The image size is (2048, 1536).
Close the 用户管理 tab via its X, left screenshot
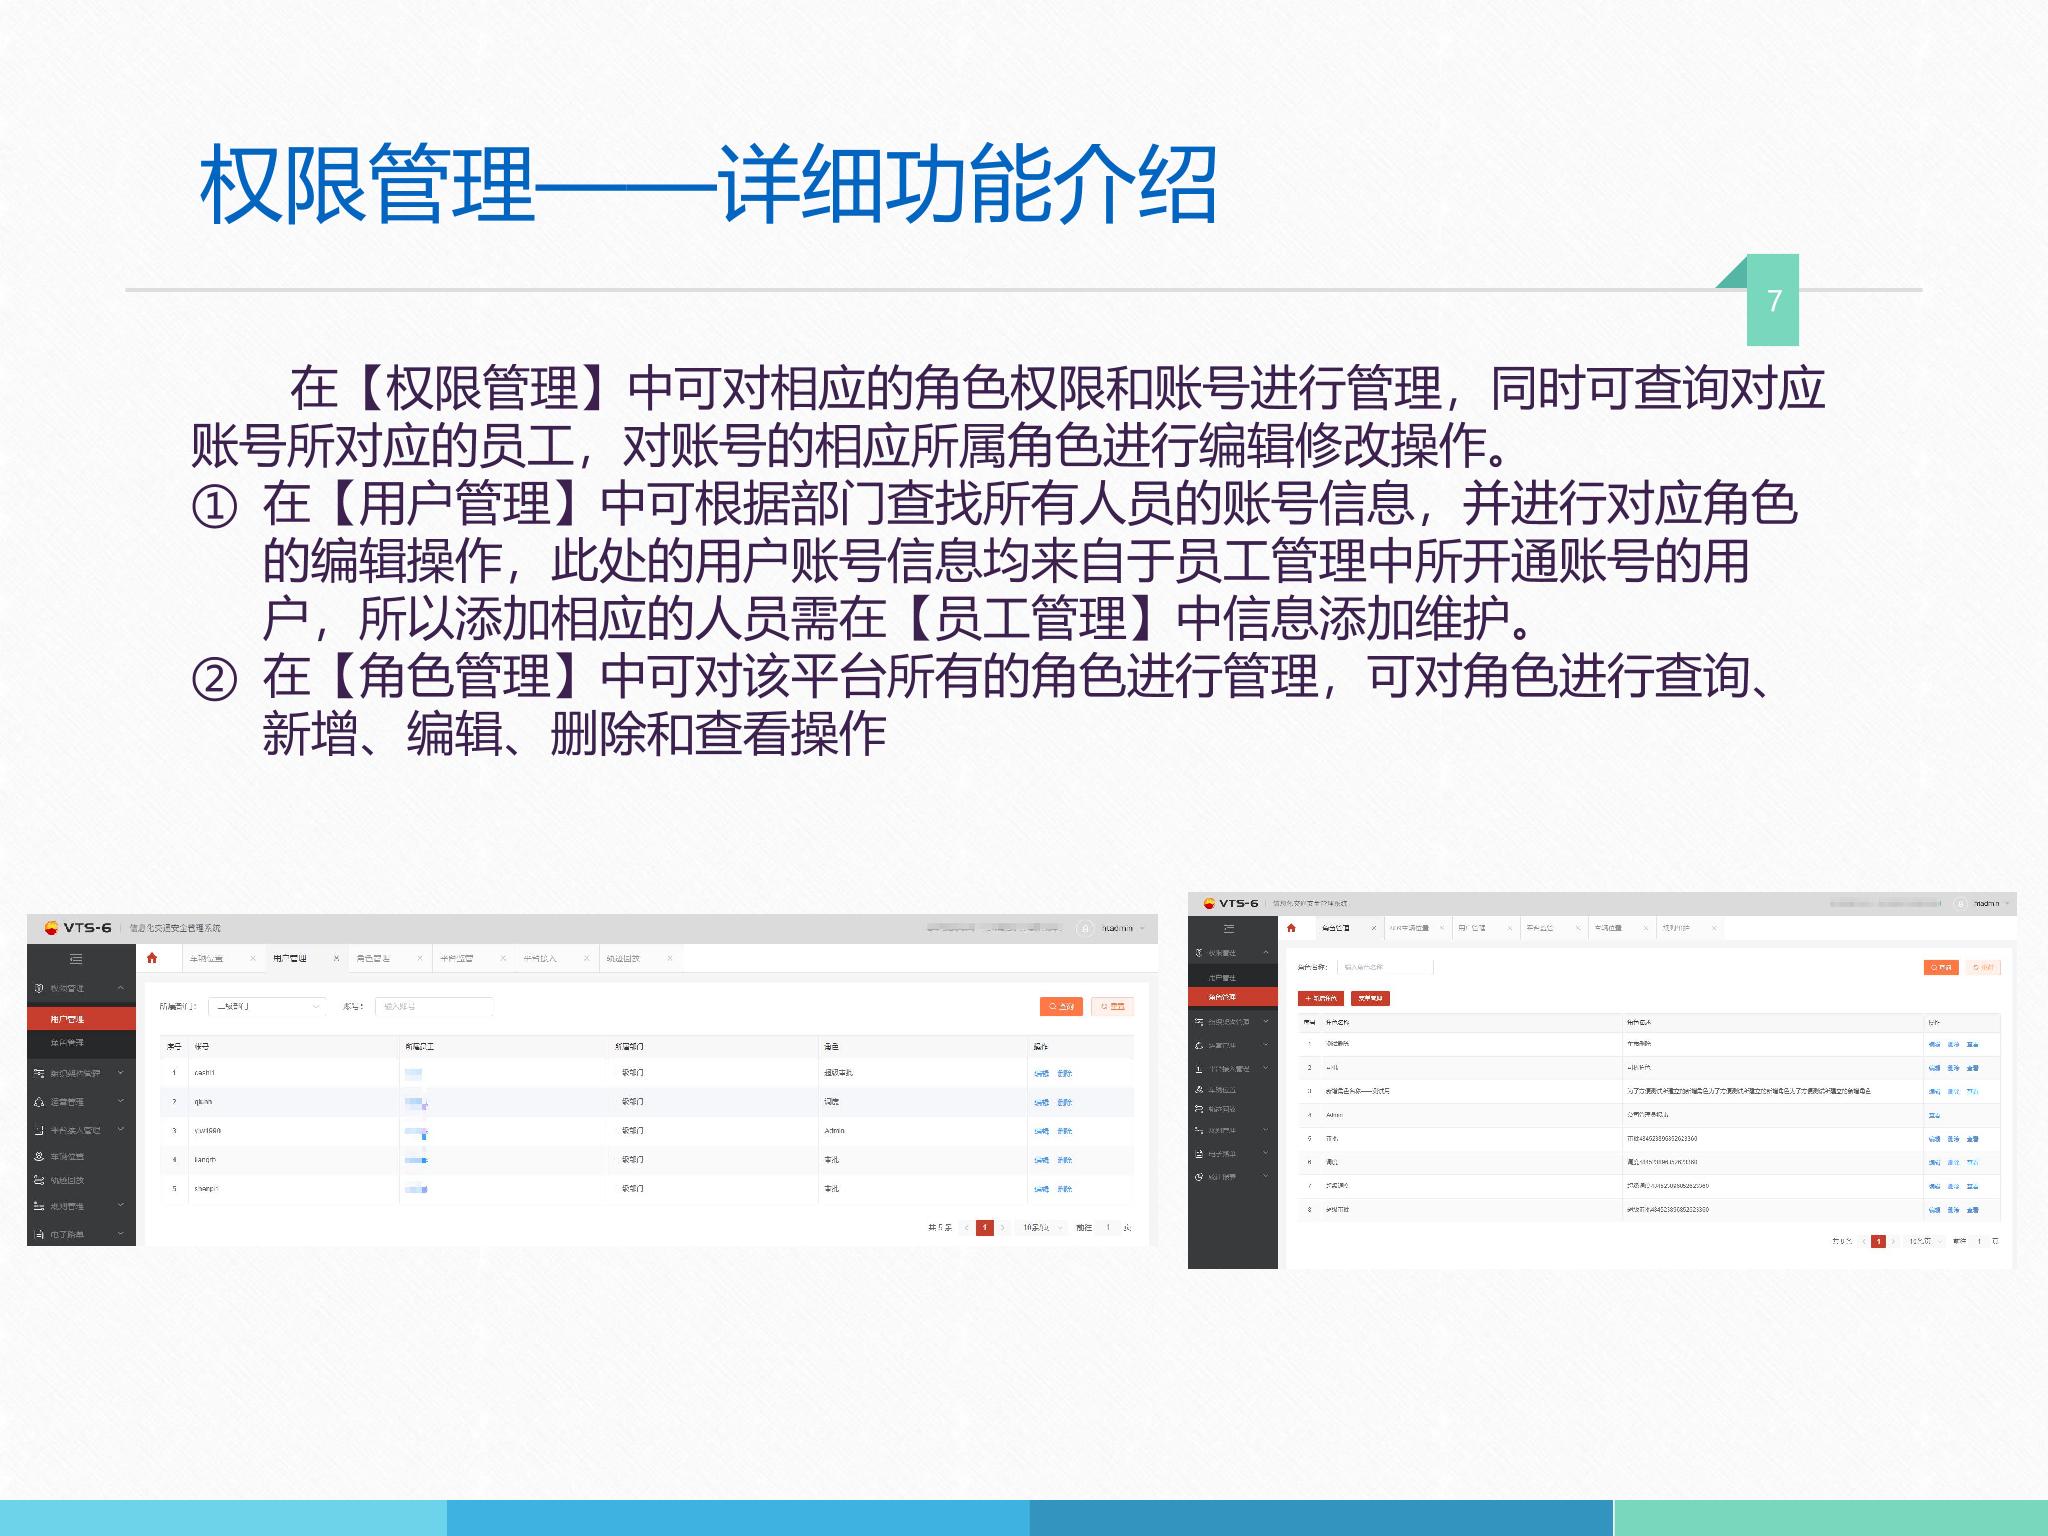pyautogui.click(x=336, y=958)
